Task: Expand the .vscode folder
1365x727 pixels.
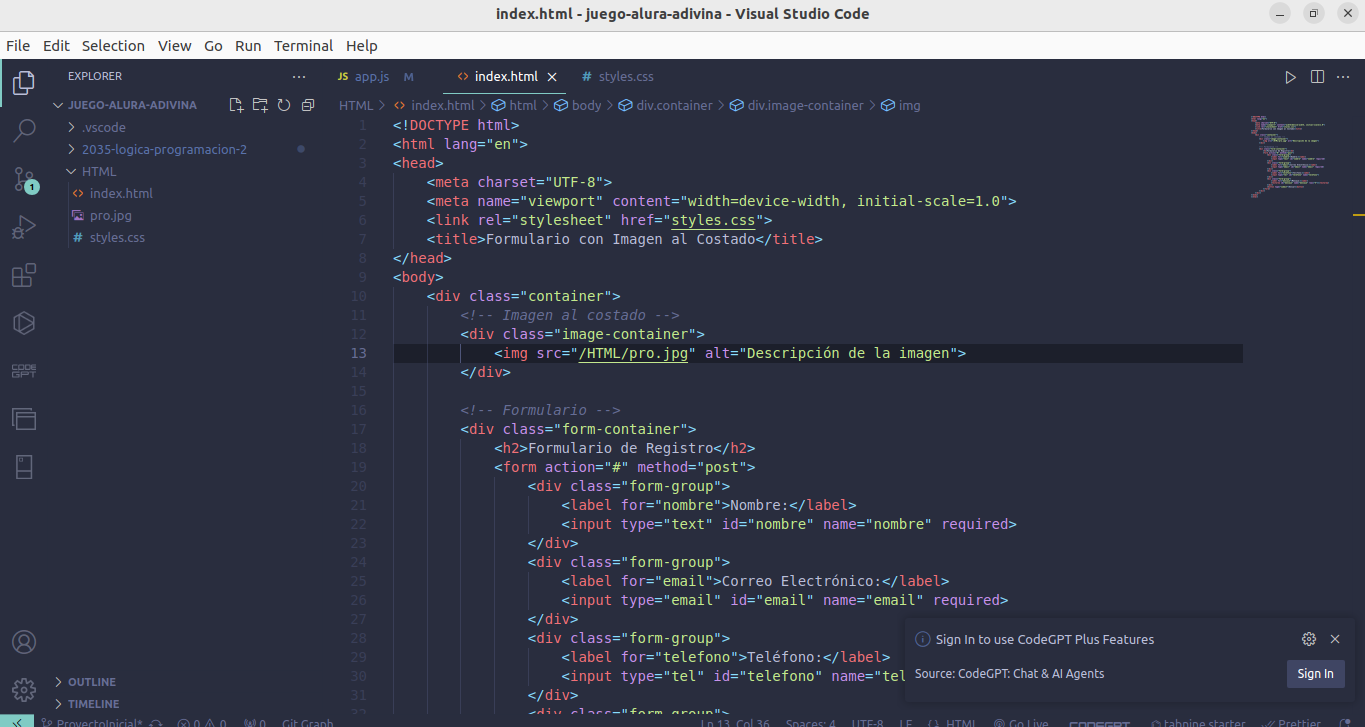Action: pyautogui.click(x=103, y=127)
